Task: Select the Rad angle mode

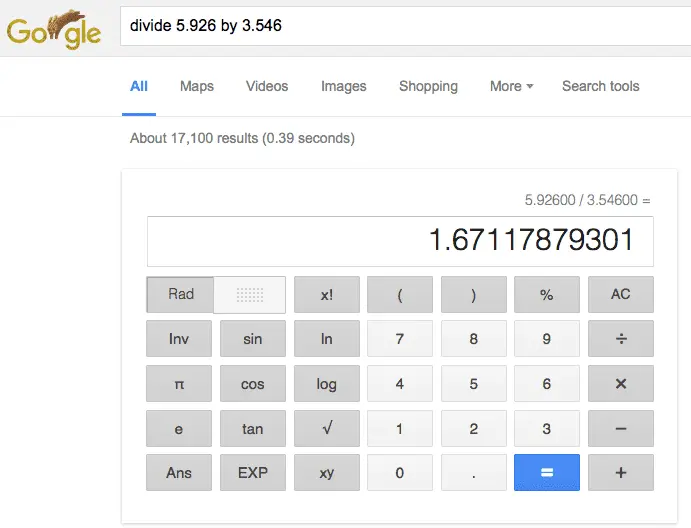Action: [180, 294]
